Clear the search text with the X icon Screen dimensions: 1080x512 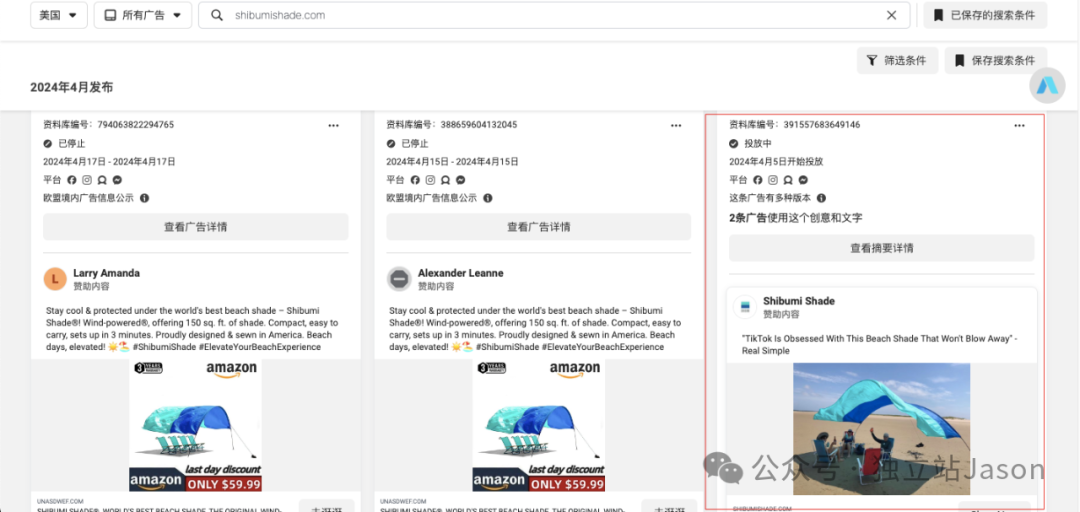pyautogui.click(x=891, y=15)
